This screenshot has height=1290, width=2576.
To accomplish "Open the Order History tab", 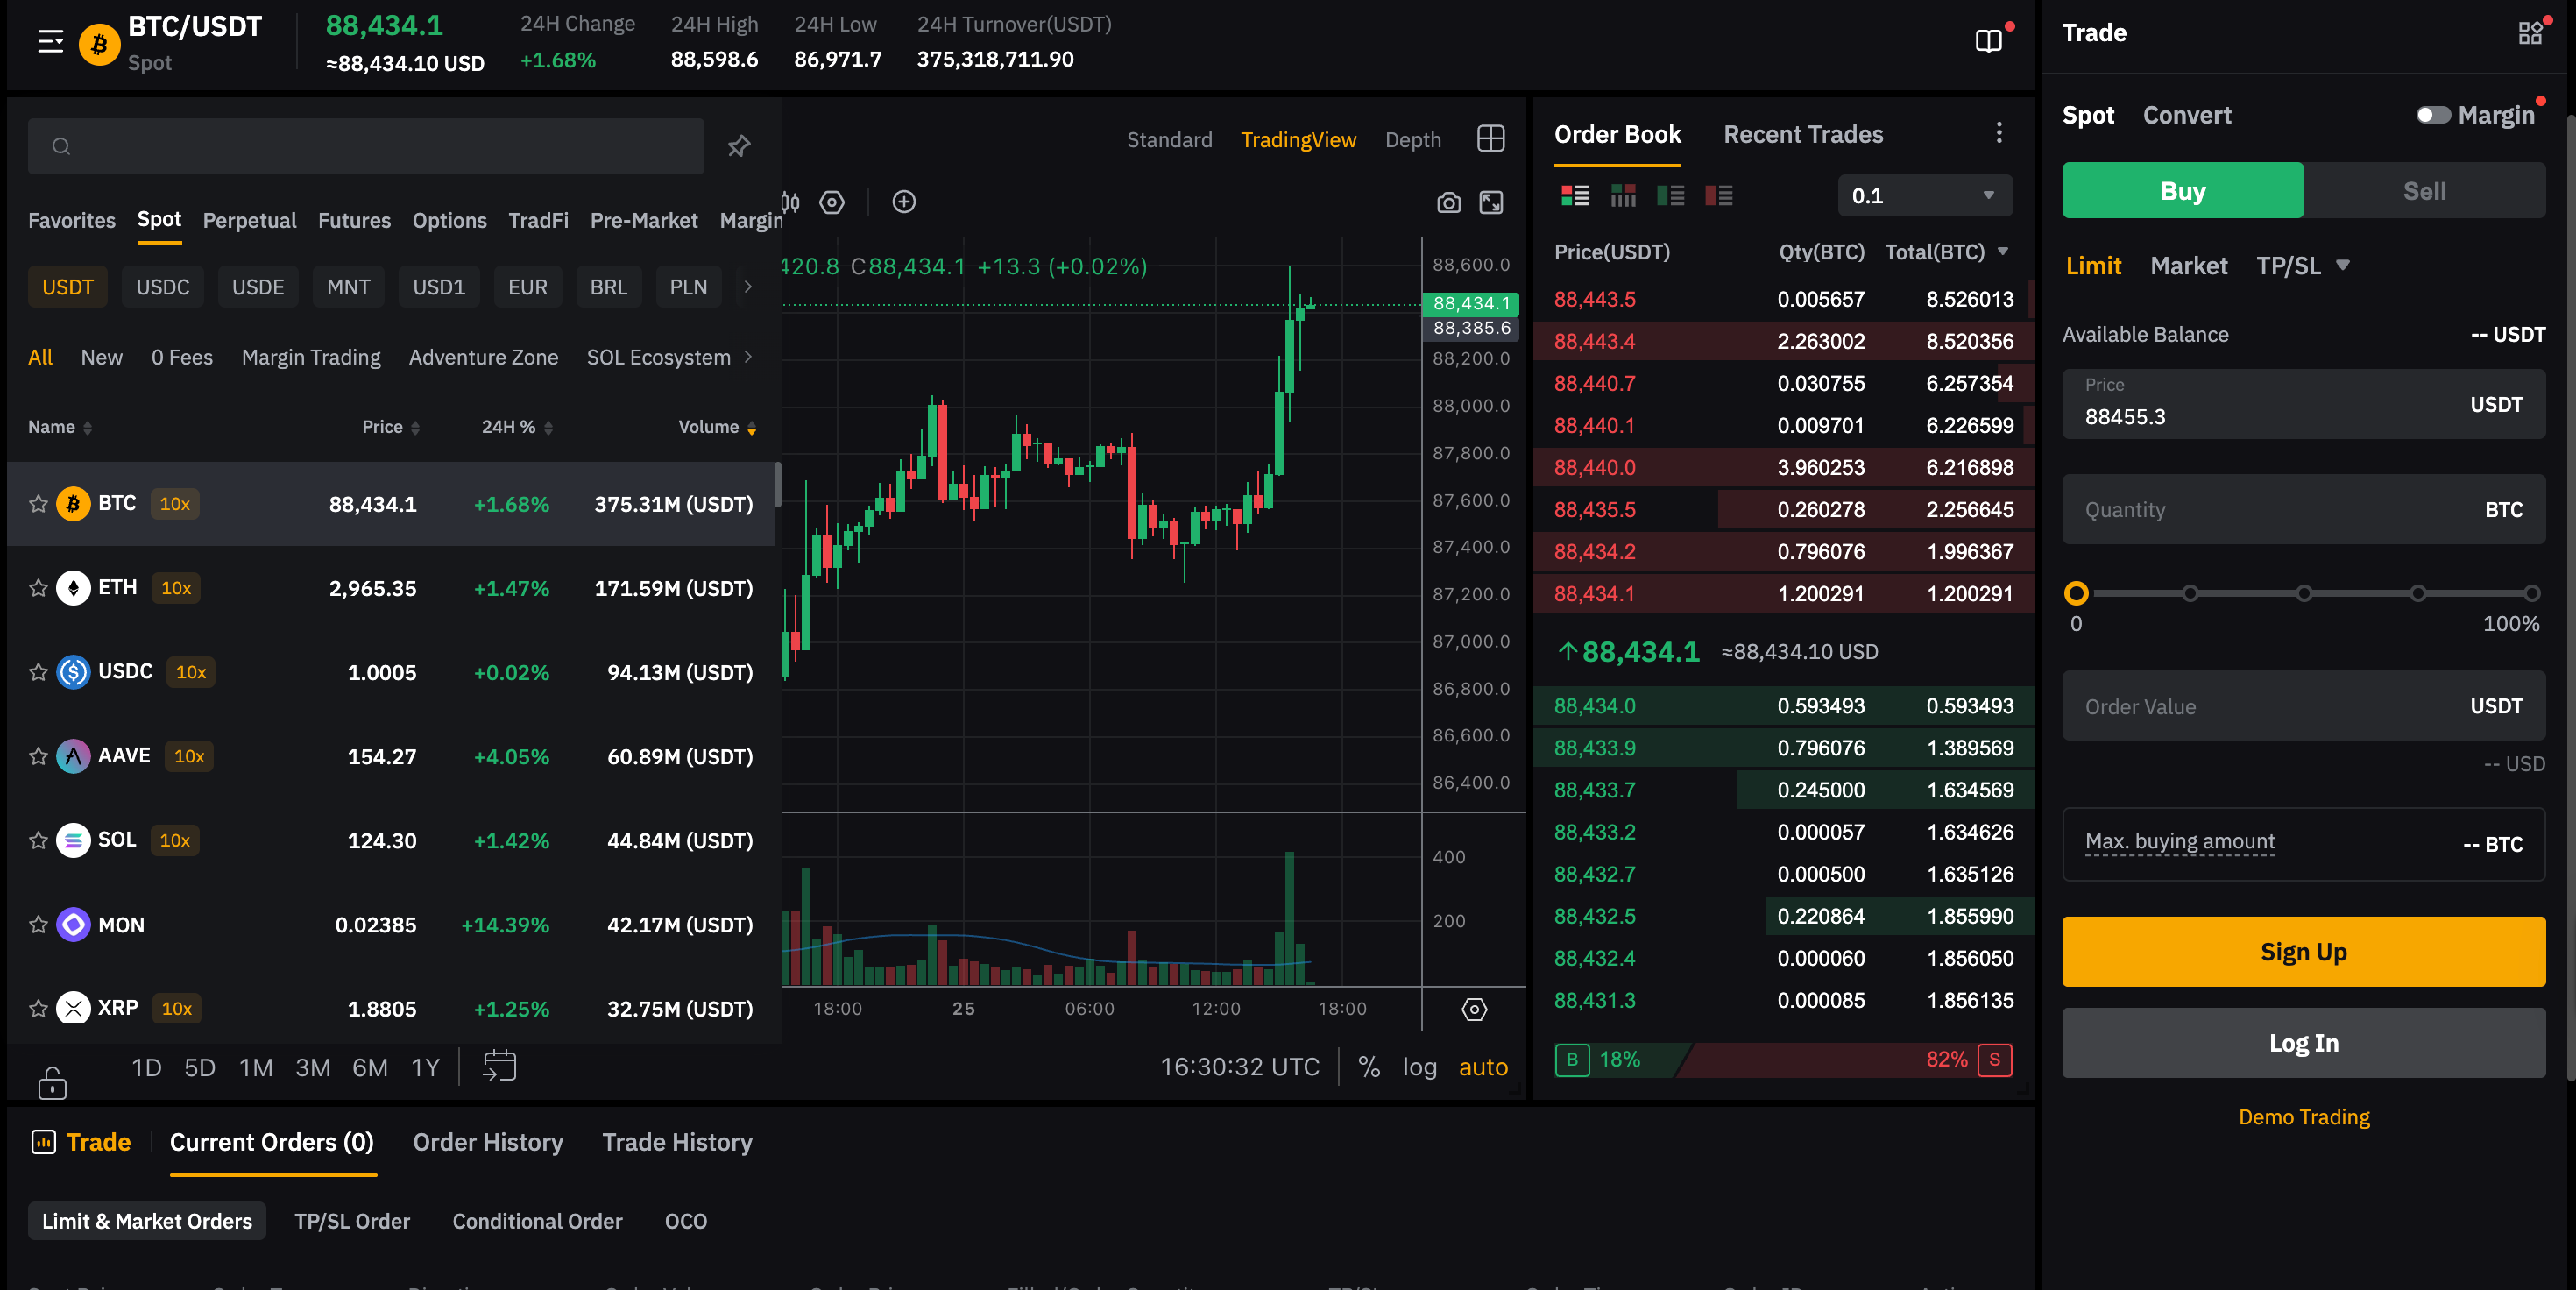I will 488,1142.
